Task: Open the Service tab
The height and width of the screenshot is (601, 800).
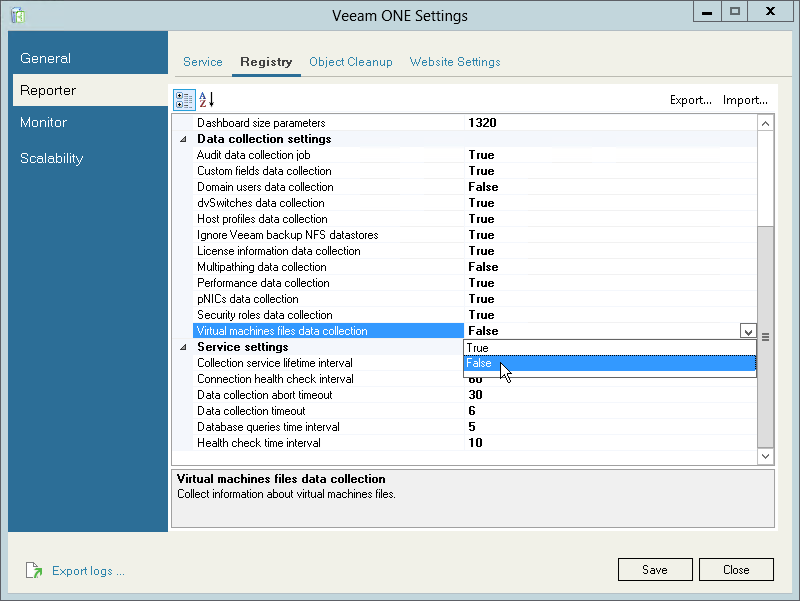Action: click(203, 62)
